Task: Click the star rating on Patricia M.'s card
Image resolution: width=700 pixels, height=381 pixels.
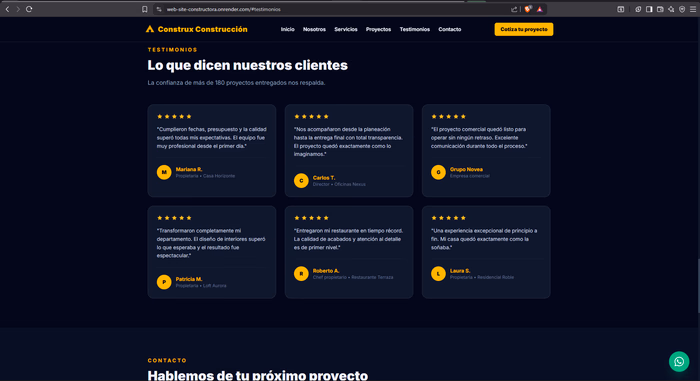Action: pos(174,218)
